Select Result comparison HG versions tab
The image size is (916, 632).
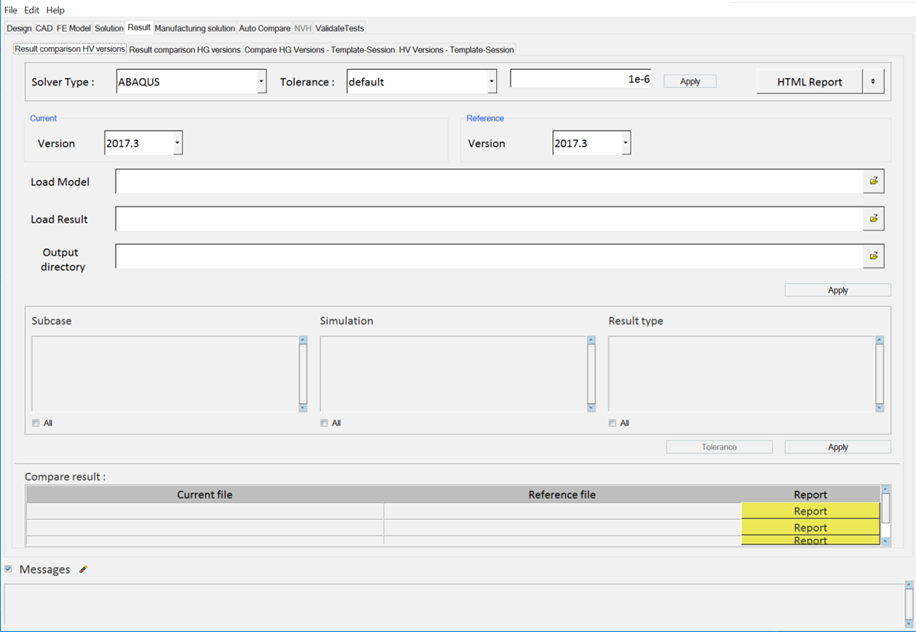pyautogui.click(x=185, y=49)
